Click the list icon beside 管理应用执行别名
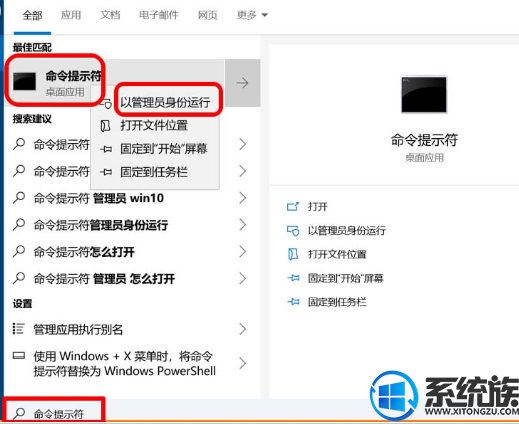The width and height of the screenshot is (519, 424). click(18, 329)
